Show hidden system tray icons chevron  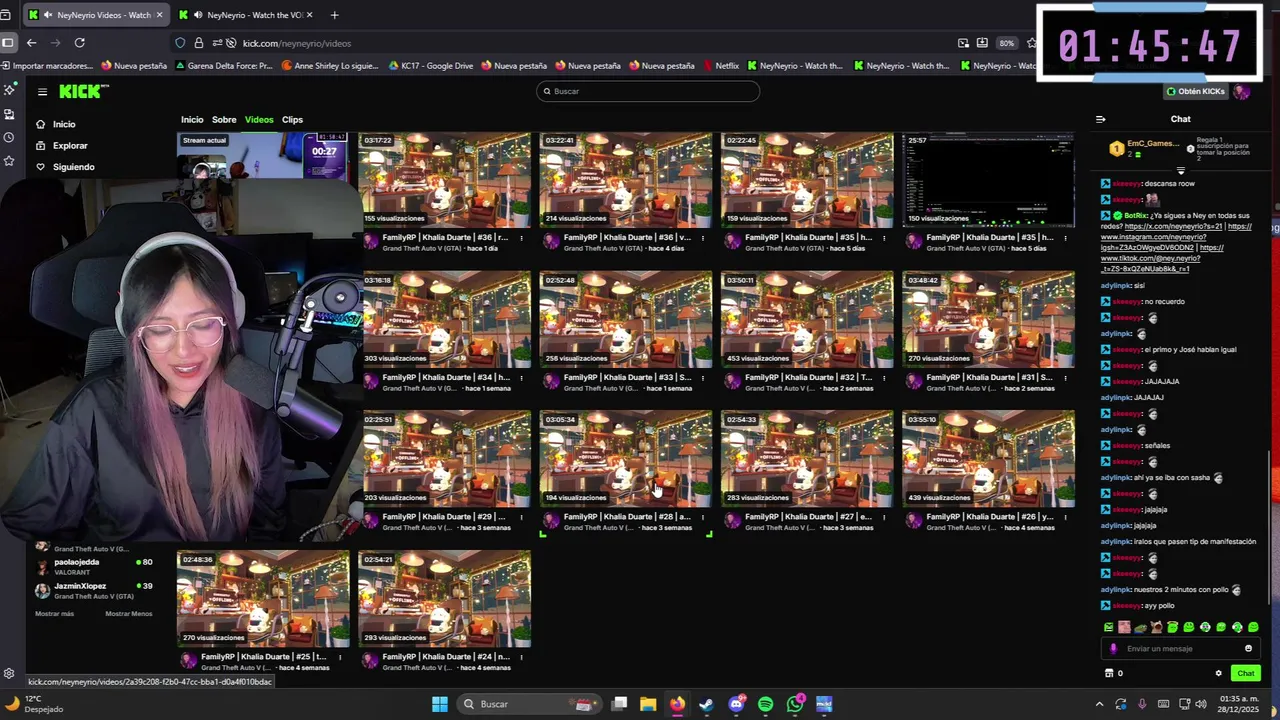[1101, 704]
